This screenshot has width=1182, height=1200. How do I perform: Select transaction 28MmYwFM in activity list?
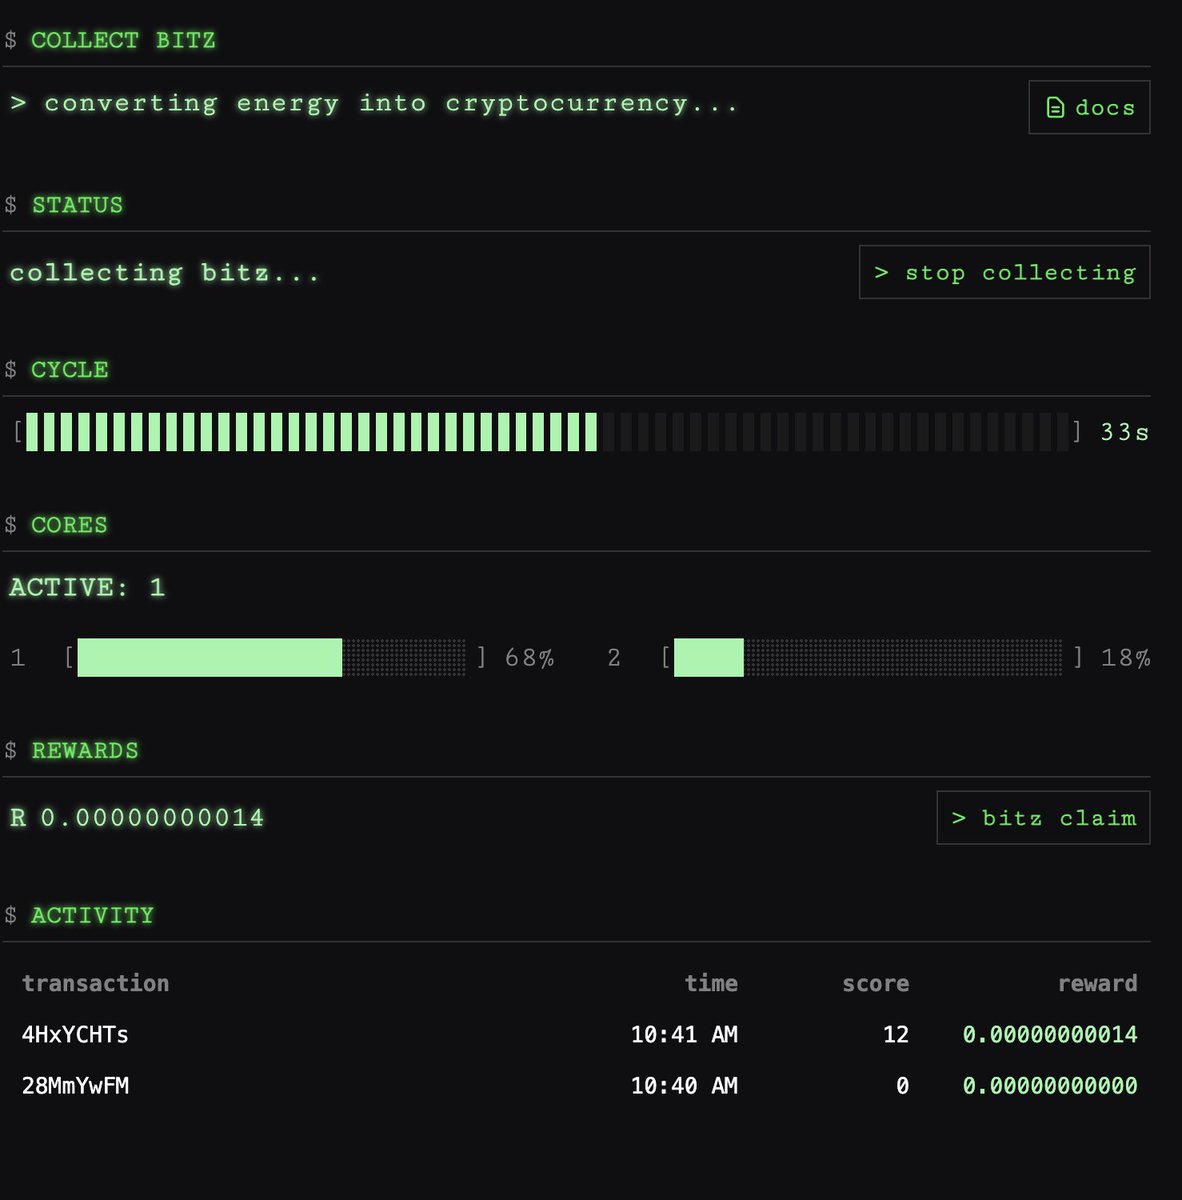75,1086
